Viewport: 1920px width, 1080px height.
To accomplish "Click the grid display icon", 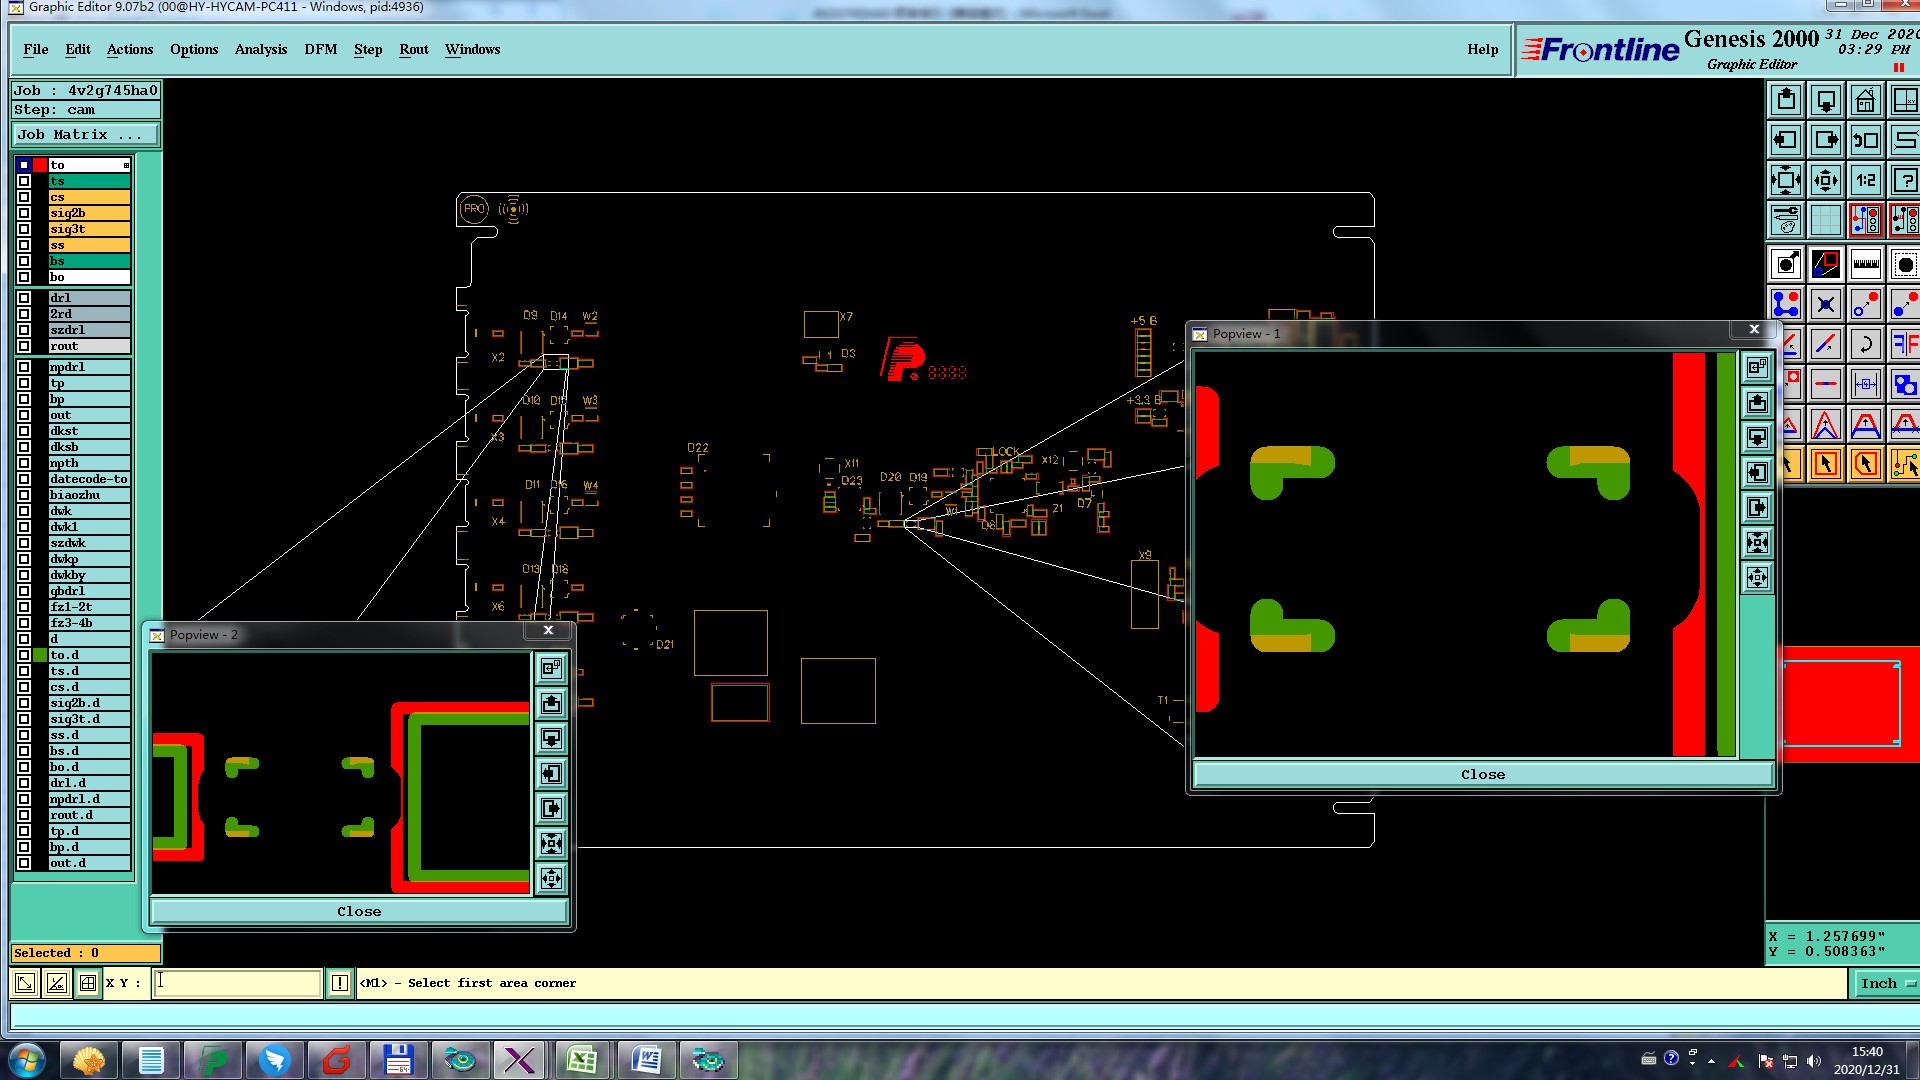I will [1825, 220].
